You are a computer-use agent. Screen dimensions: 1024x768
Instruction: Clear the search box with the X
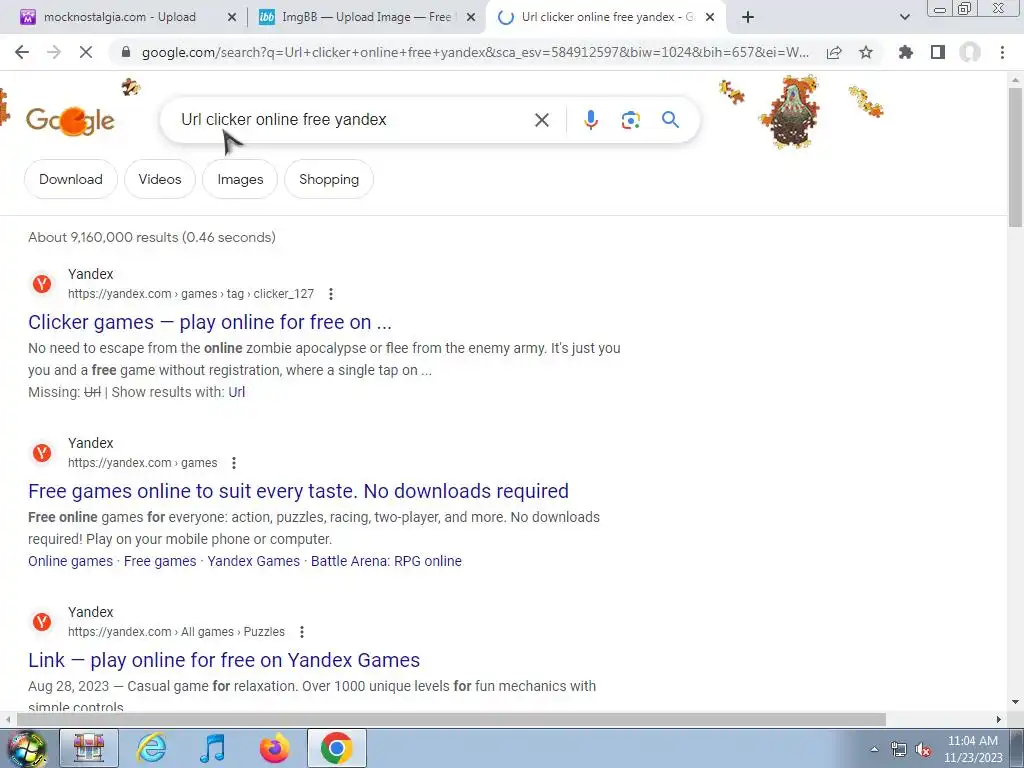(541, 120)
